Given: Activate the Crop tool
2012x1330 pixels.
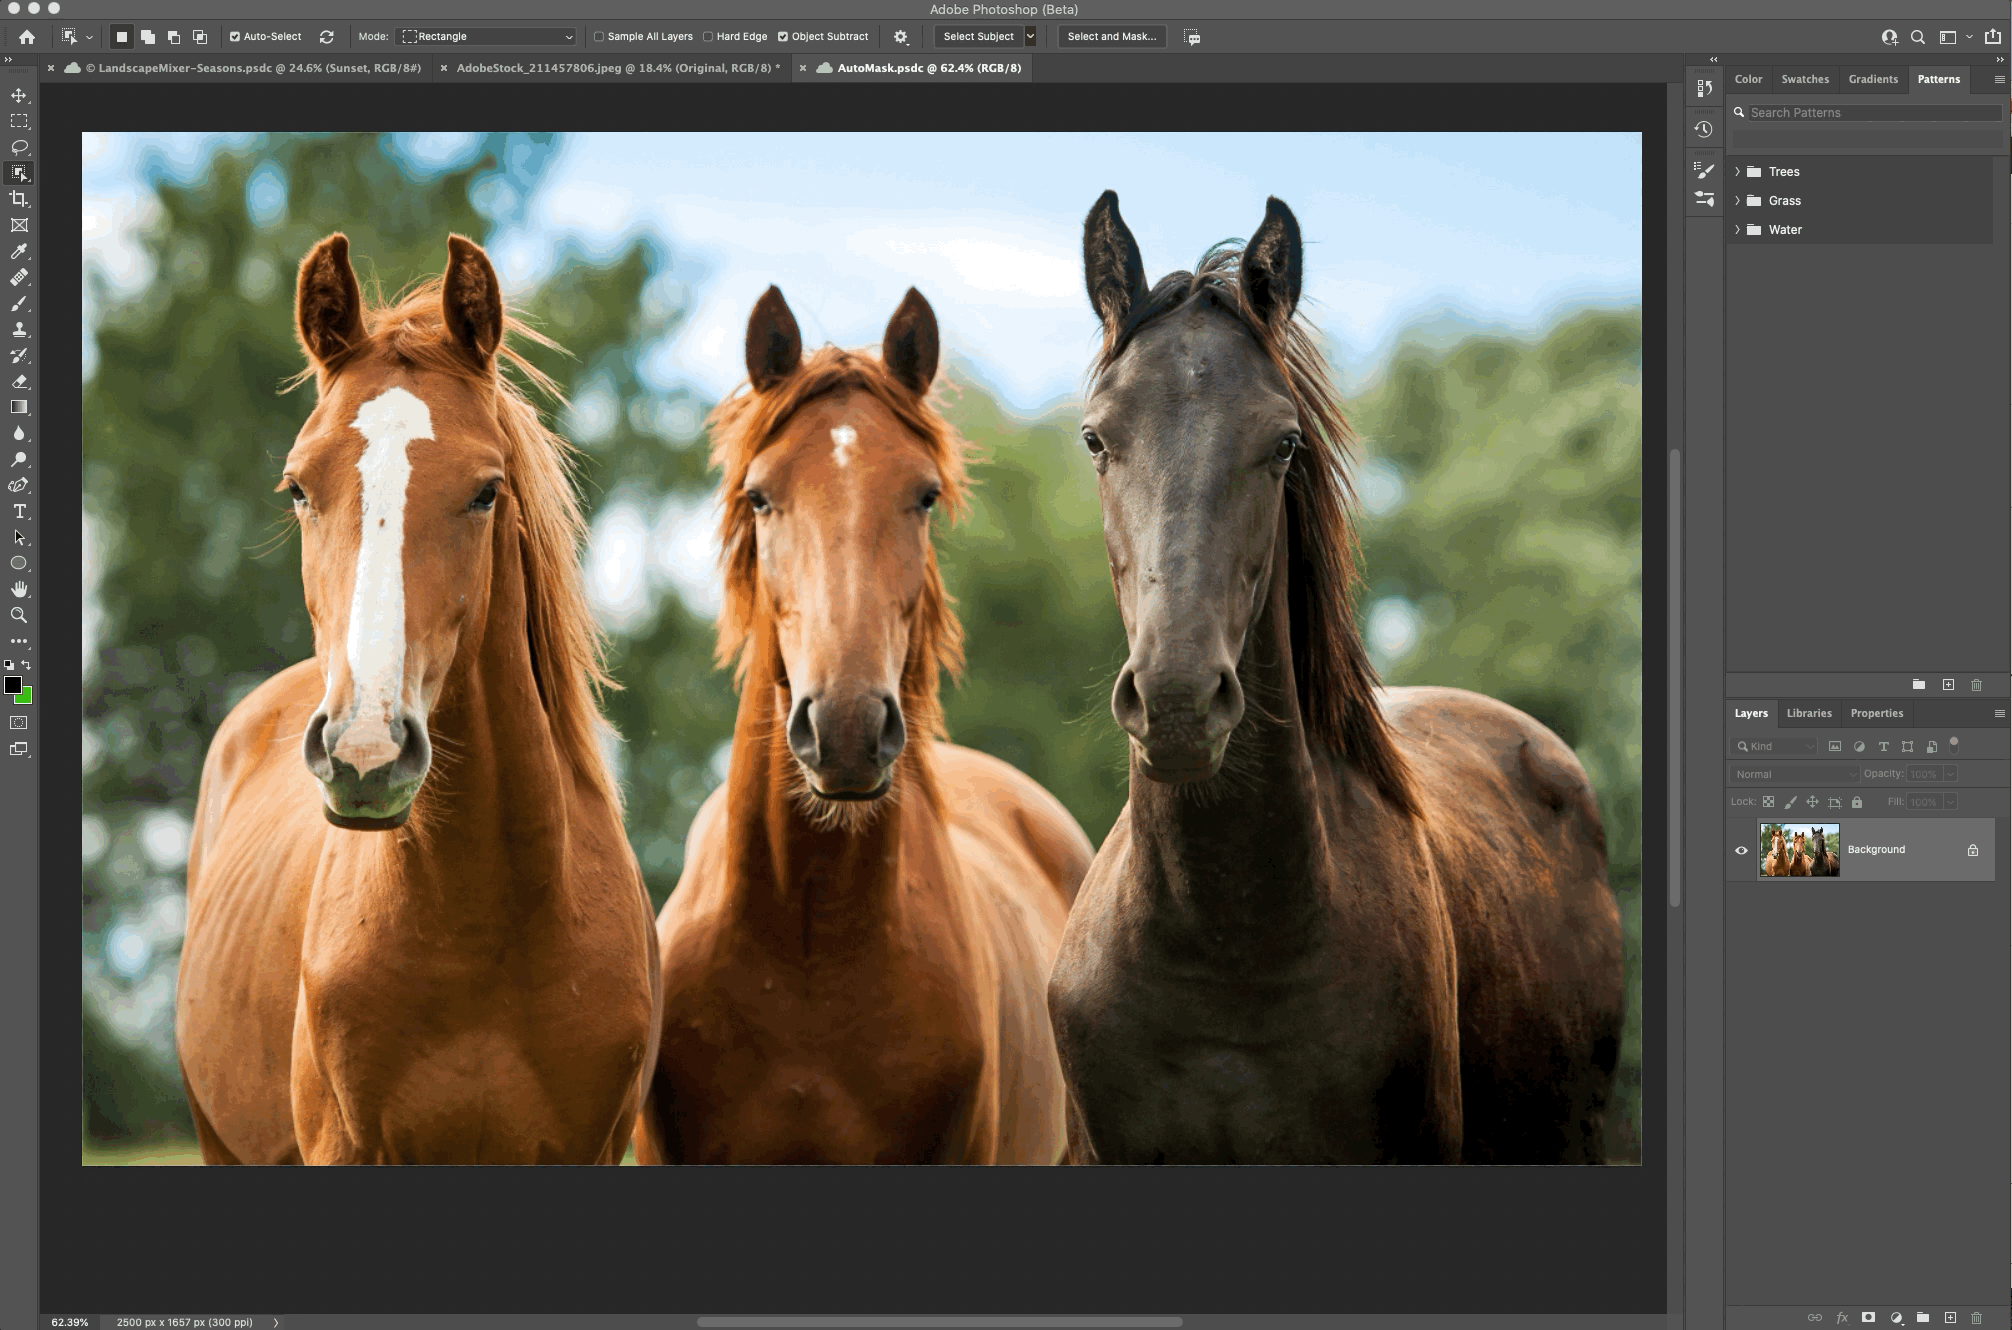Looking at the screenshot, I should click(x=19, y=199).
